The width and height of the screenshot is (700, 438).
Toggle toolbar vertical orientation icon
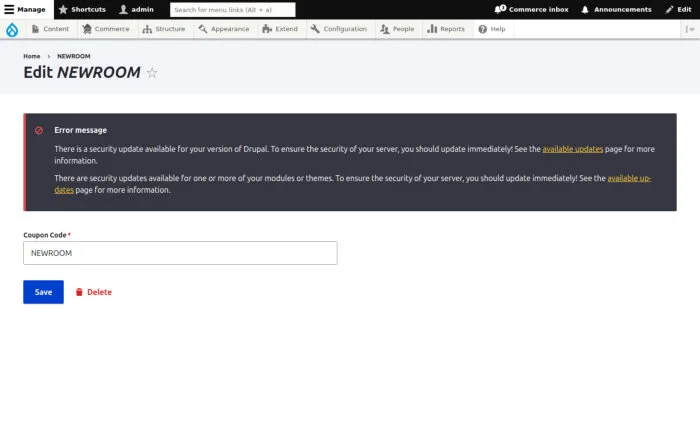tap(690, 29)
